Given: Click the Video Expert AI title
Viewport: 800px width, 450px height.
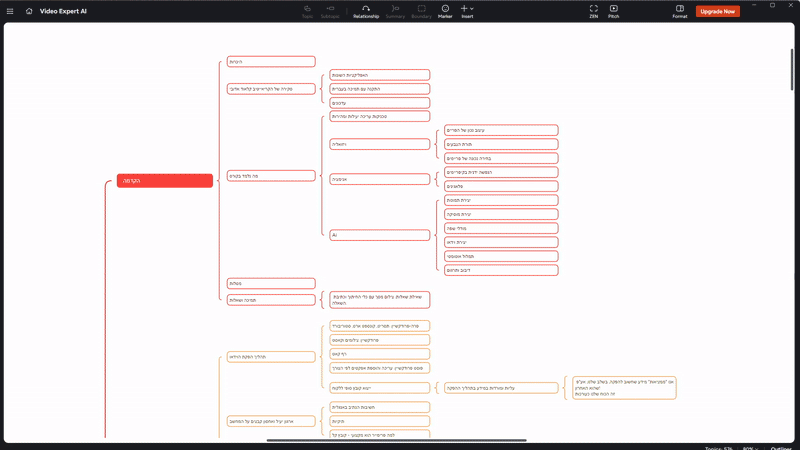Looking at the screenshot, I should [x=63, y=11].
